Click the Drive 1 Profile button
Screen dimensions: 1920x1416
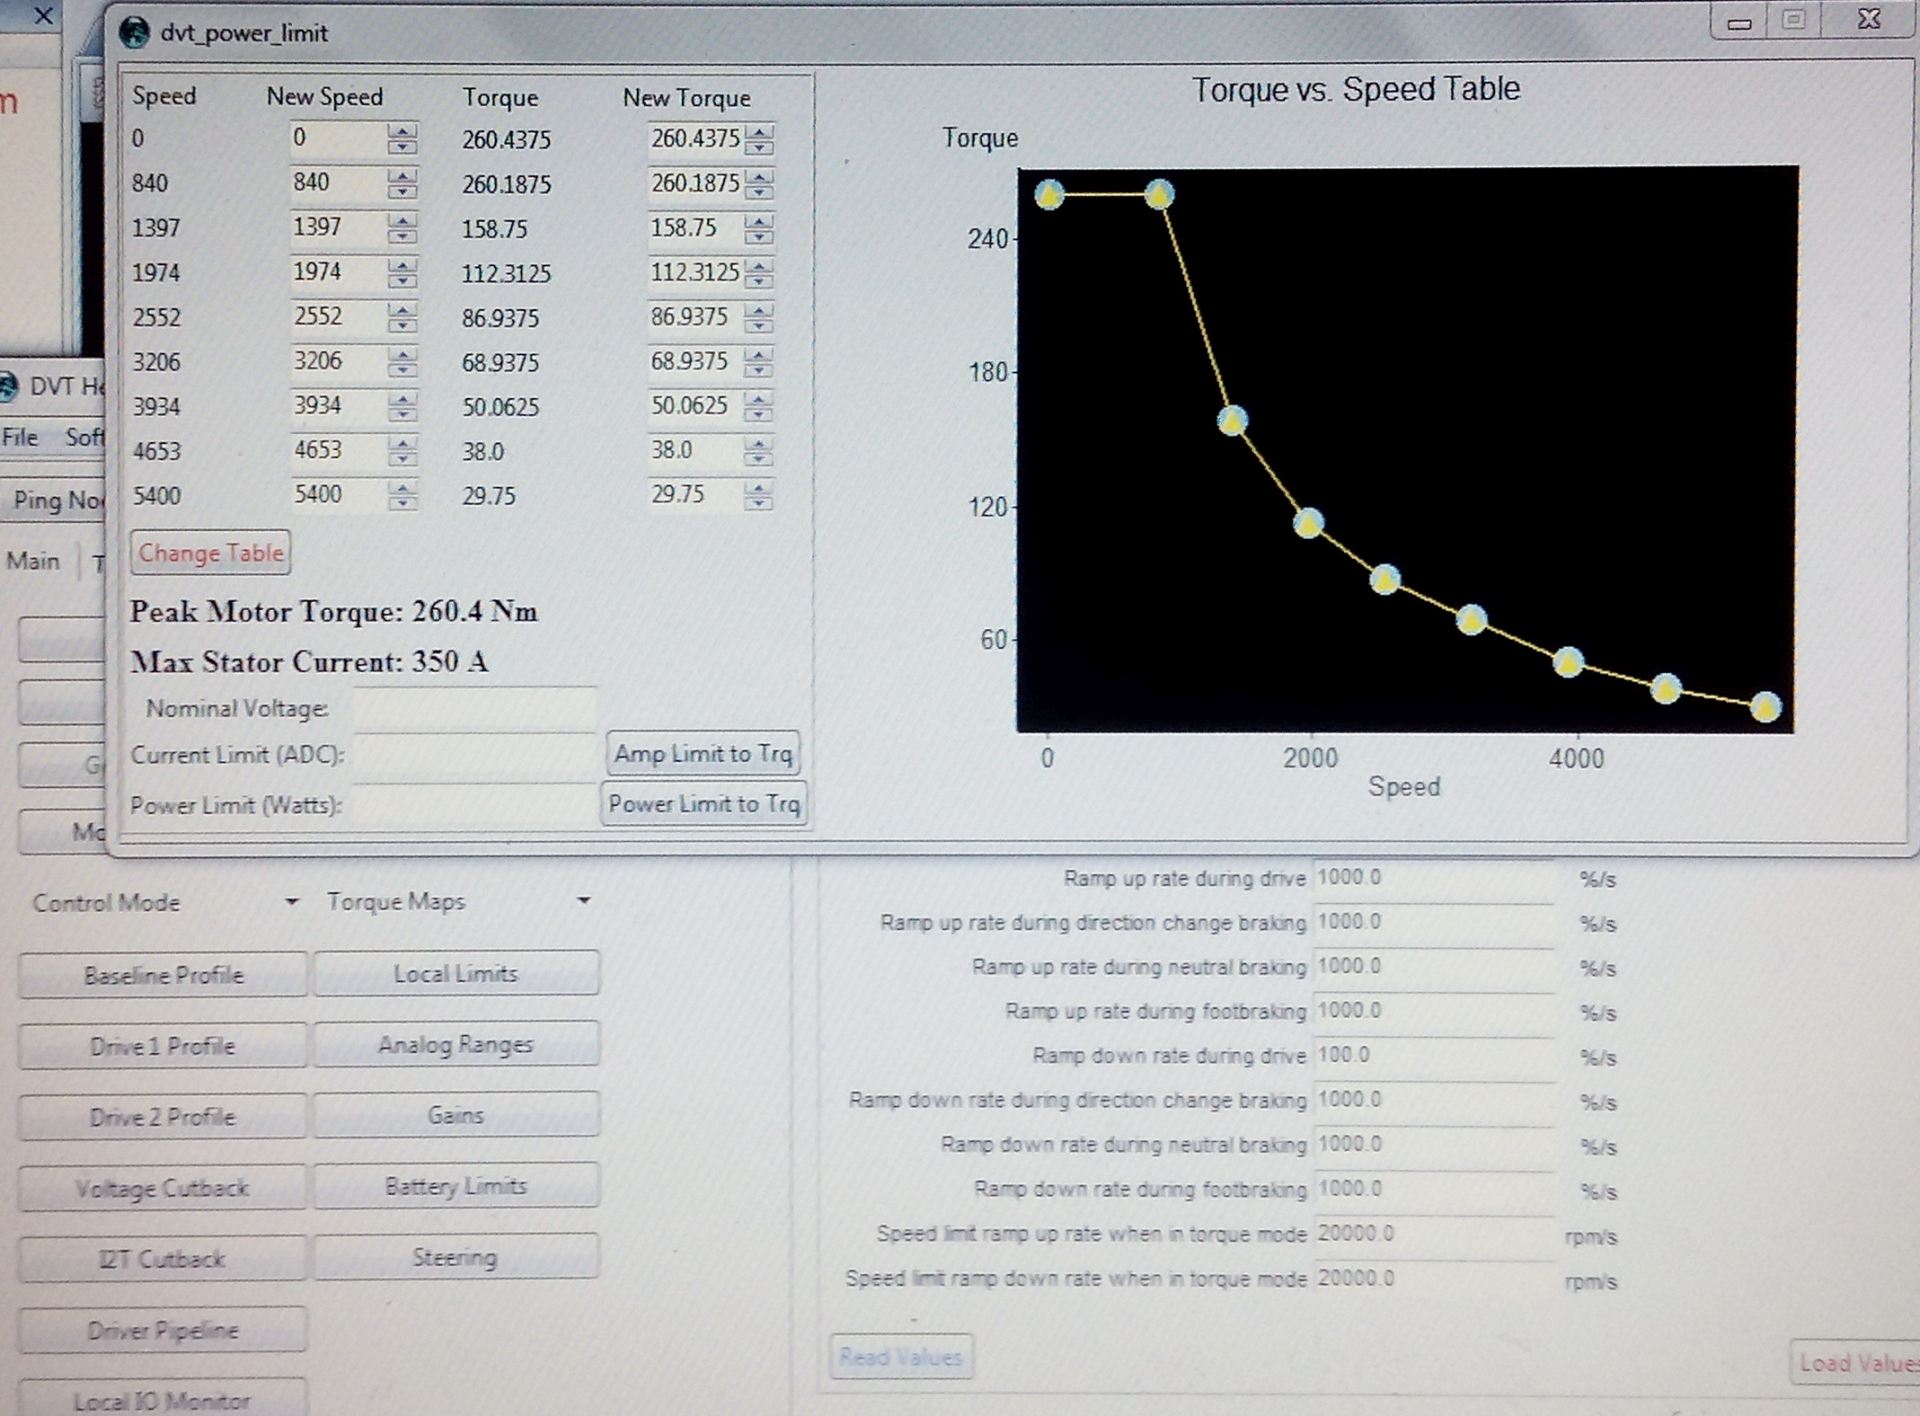pyautogui.click(x=163, y=1046)
